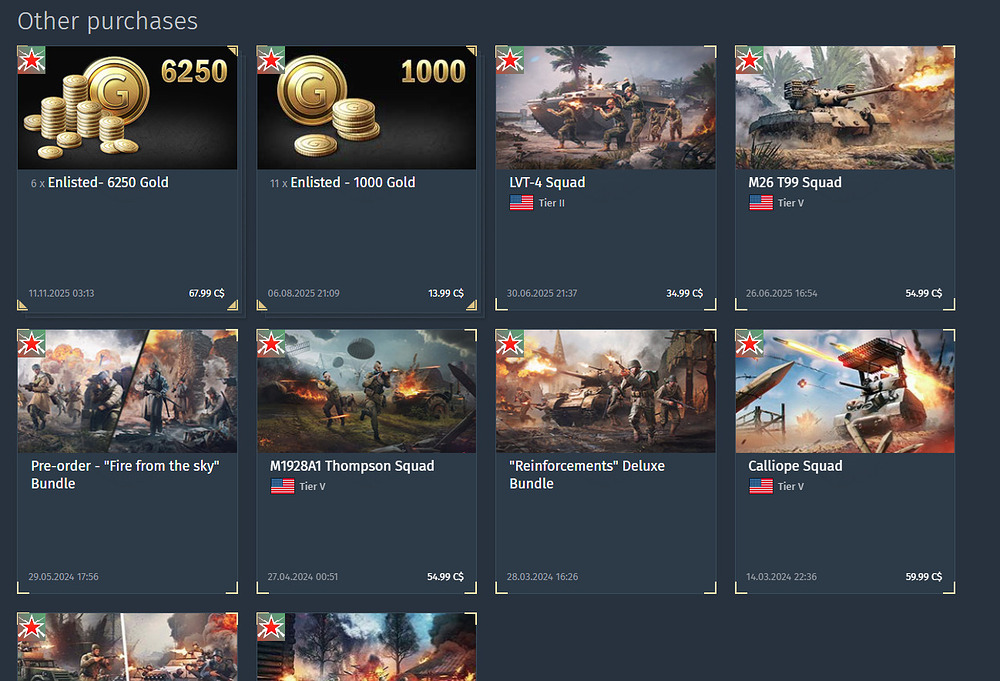This screenshot has width=1000, height=681.
Task: Open the 6250 gold coins thumbnail
Action: pyautogui.click(x=128, y=107)
